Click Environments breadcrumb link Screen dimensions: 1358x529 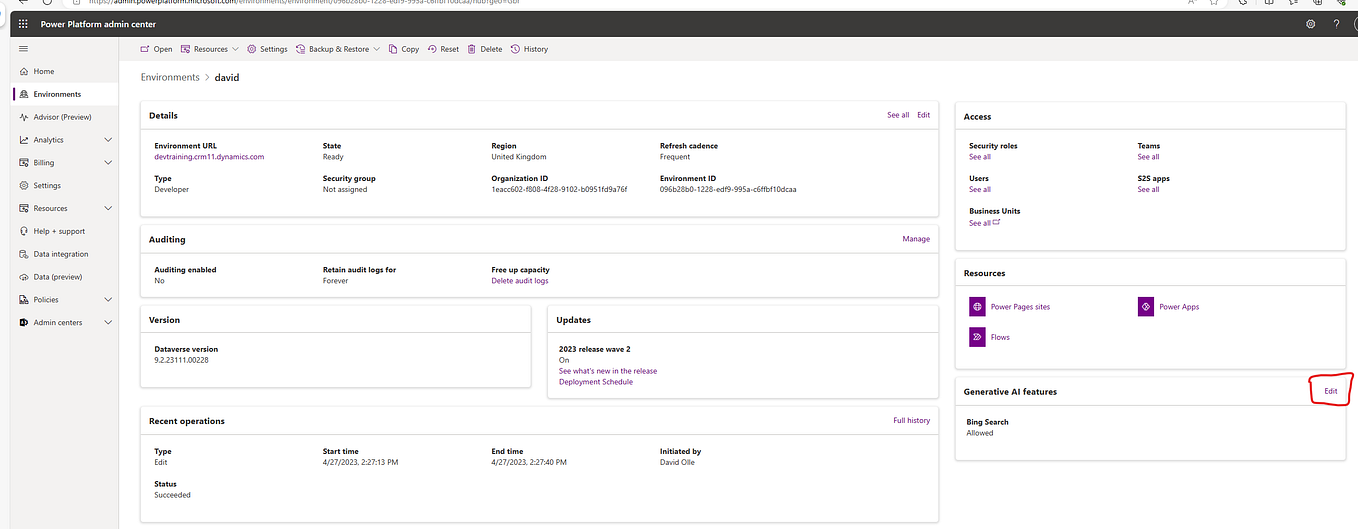click(170, 77)
